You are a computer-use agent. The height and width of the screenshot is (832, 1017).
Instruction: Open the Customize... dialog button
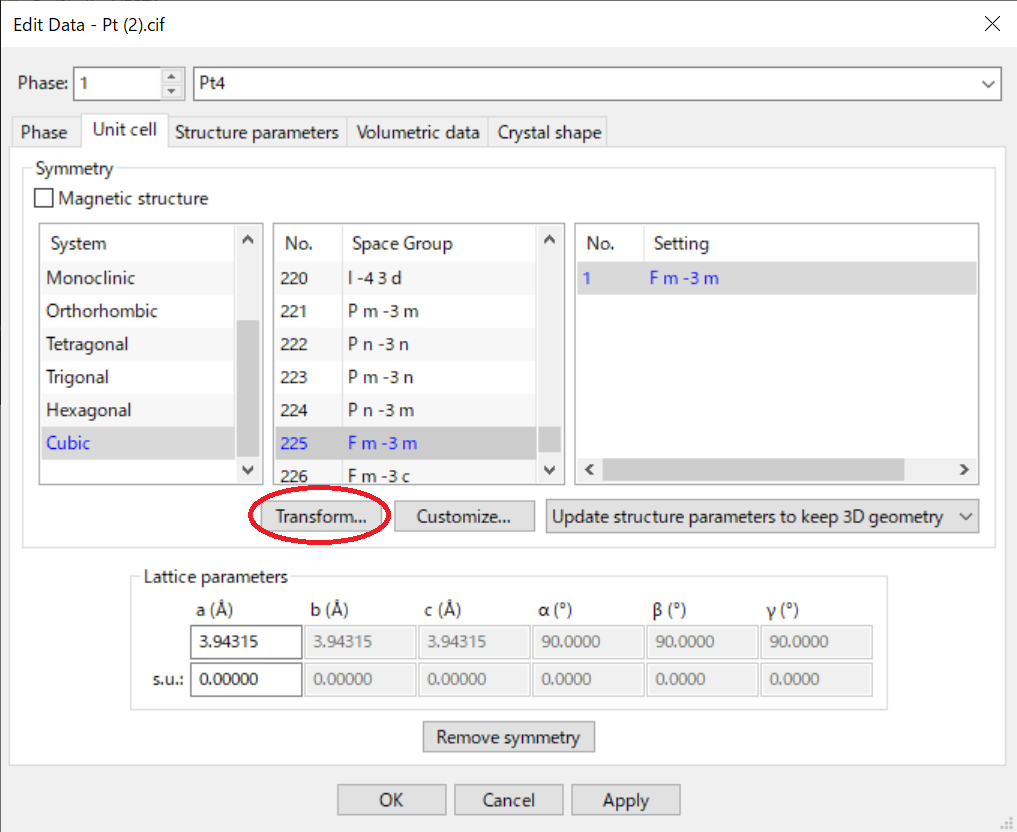pos(464,517)
